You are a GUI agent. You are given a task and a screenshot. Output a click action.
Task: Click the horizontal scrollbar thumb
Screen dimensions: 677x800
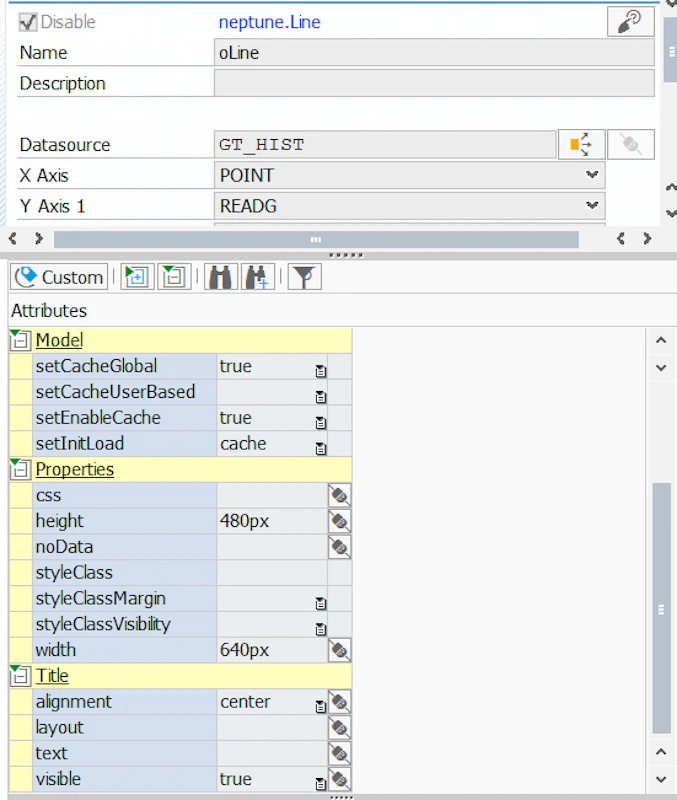[316, 239]
